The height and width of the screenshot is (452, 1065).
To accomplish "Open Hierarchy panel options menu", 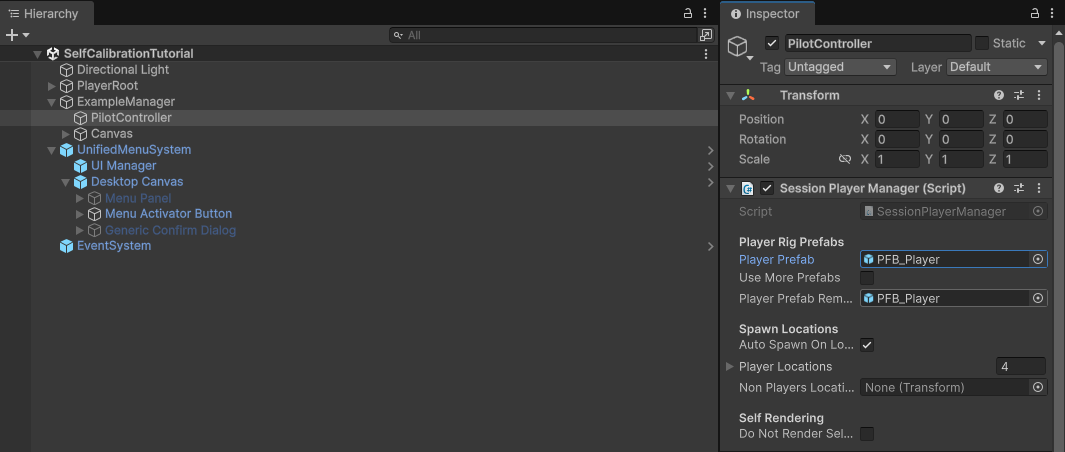I will pyautogui.click(x=706, y=13).
